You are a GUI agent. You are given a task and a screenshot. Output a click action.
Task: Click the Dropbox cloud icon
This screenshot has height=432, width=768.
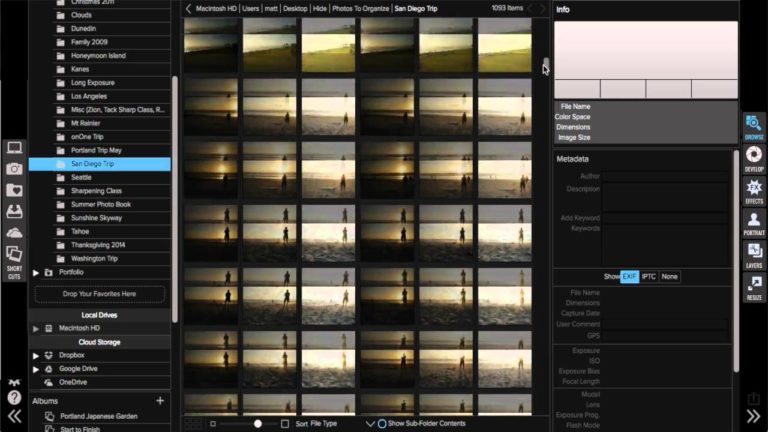click(x=48, y=355)
